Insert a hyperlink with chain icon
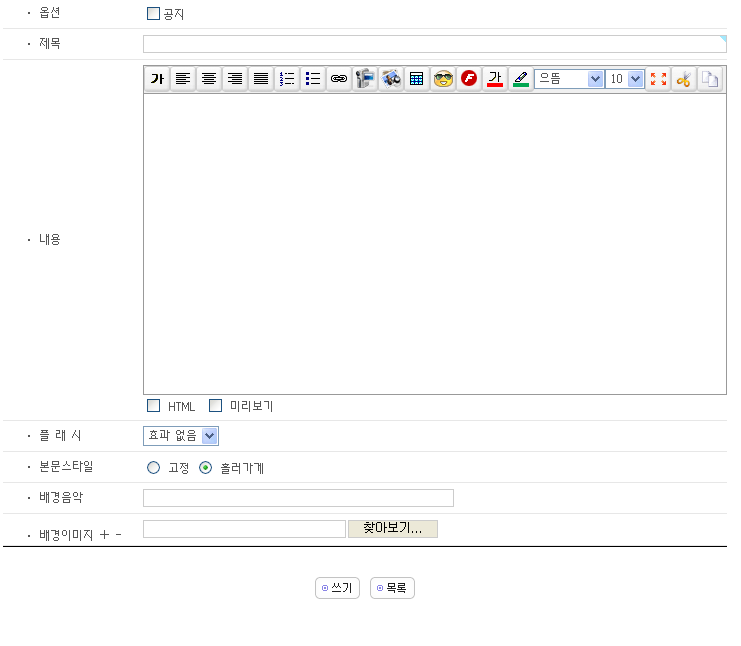Image resolution: width=741 pixels, height=646 pixels. click(339, 78)
